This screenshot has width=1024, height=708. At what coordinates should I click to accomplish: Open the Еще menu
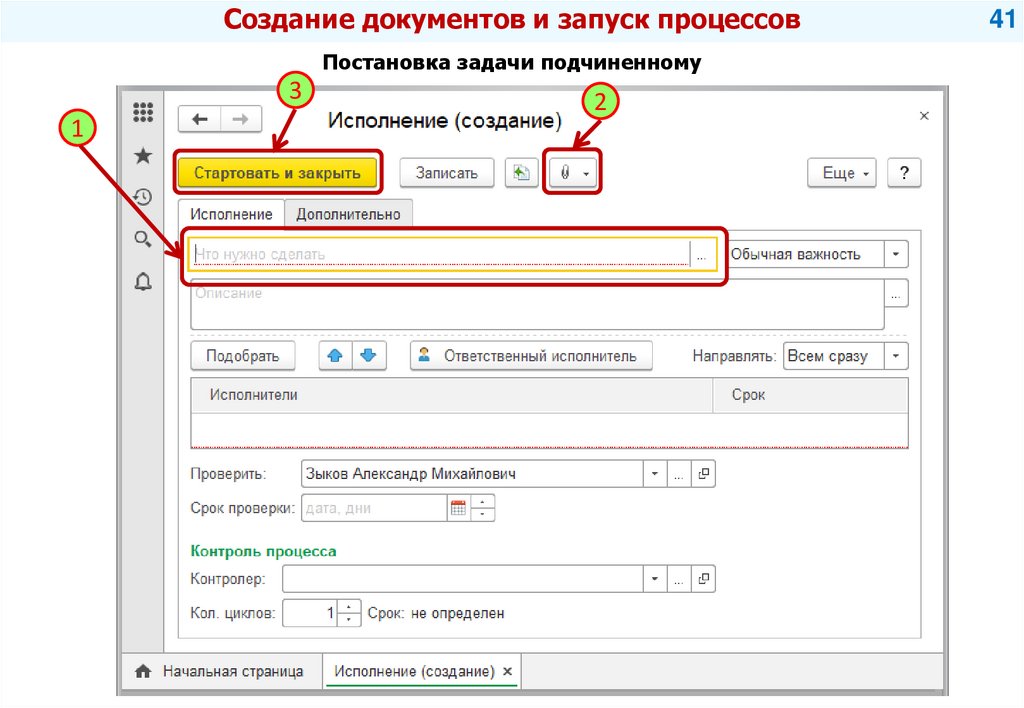point(842,173)
